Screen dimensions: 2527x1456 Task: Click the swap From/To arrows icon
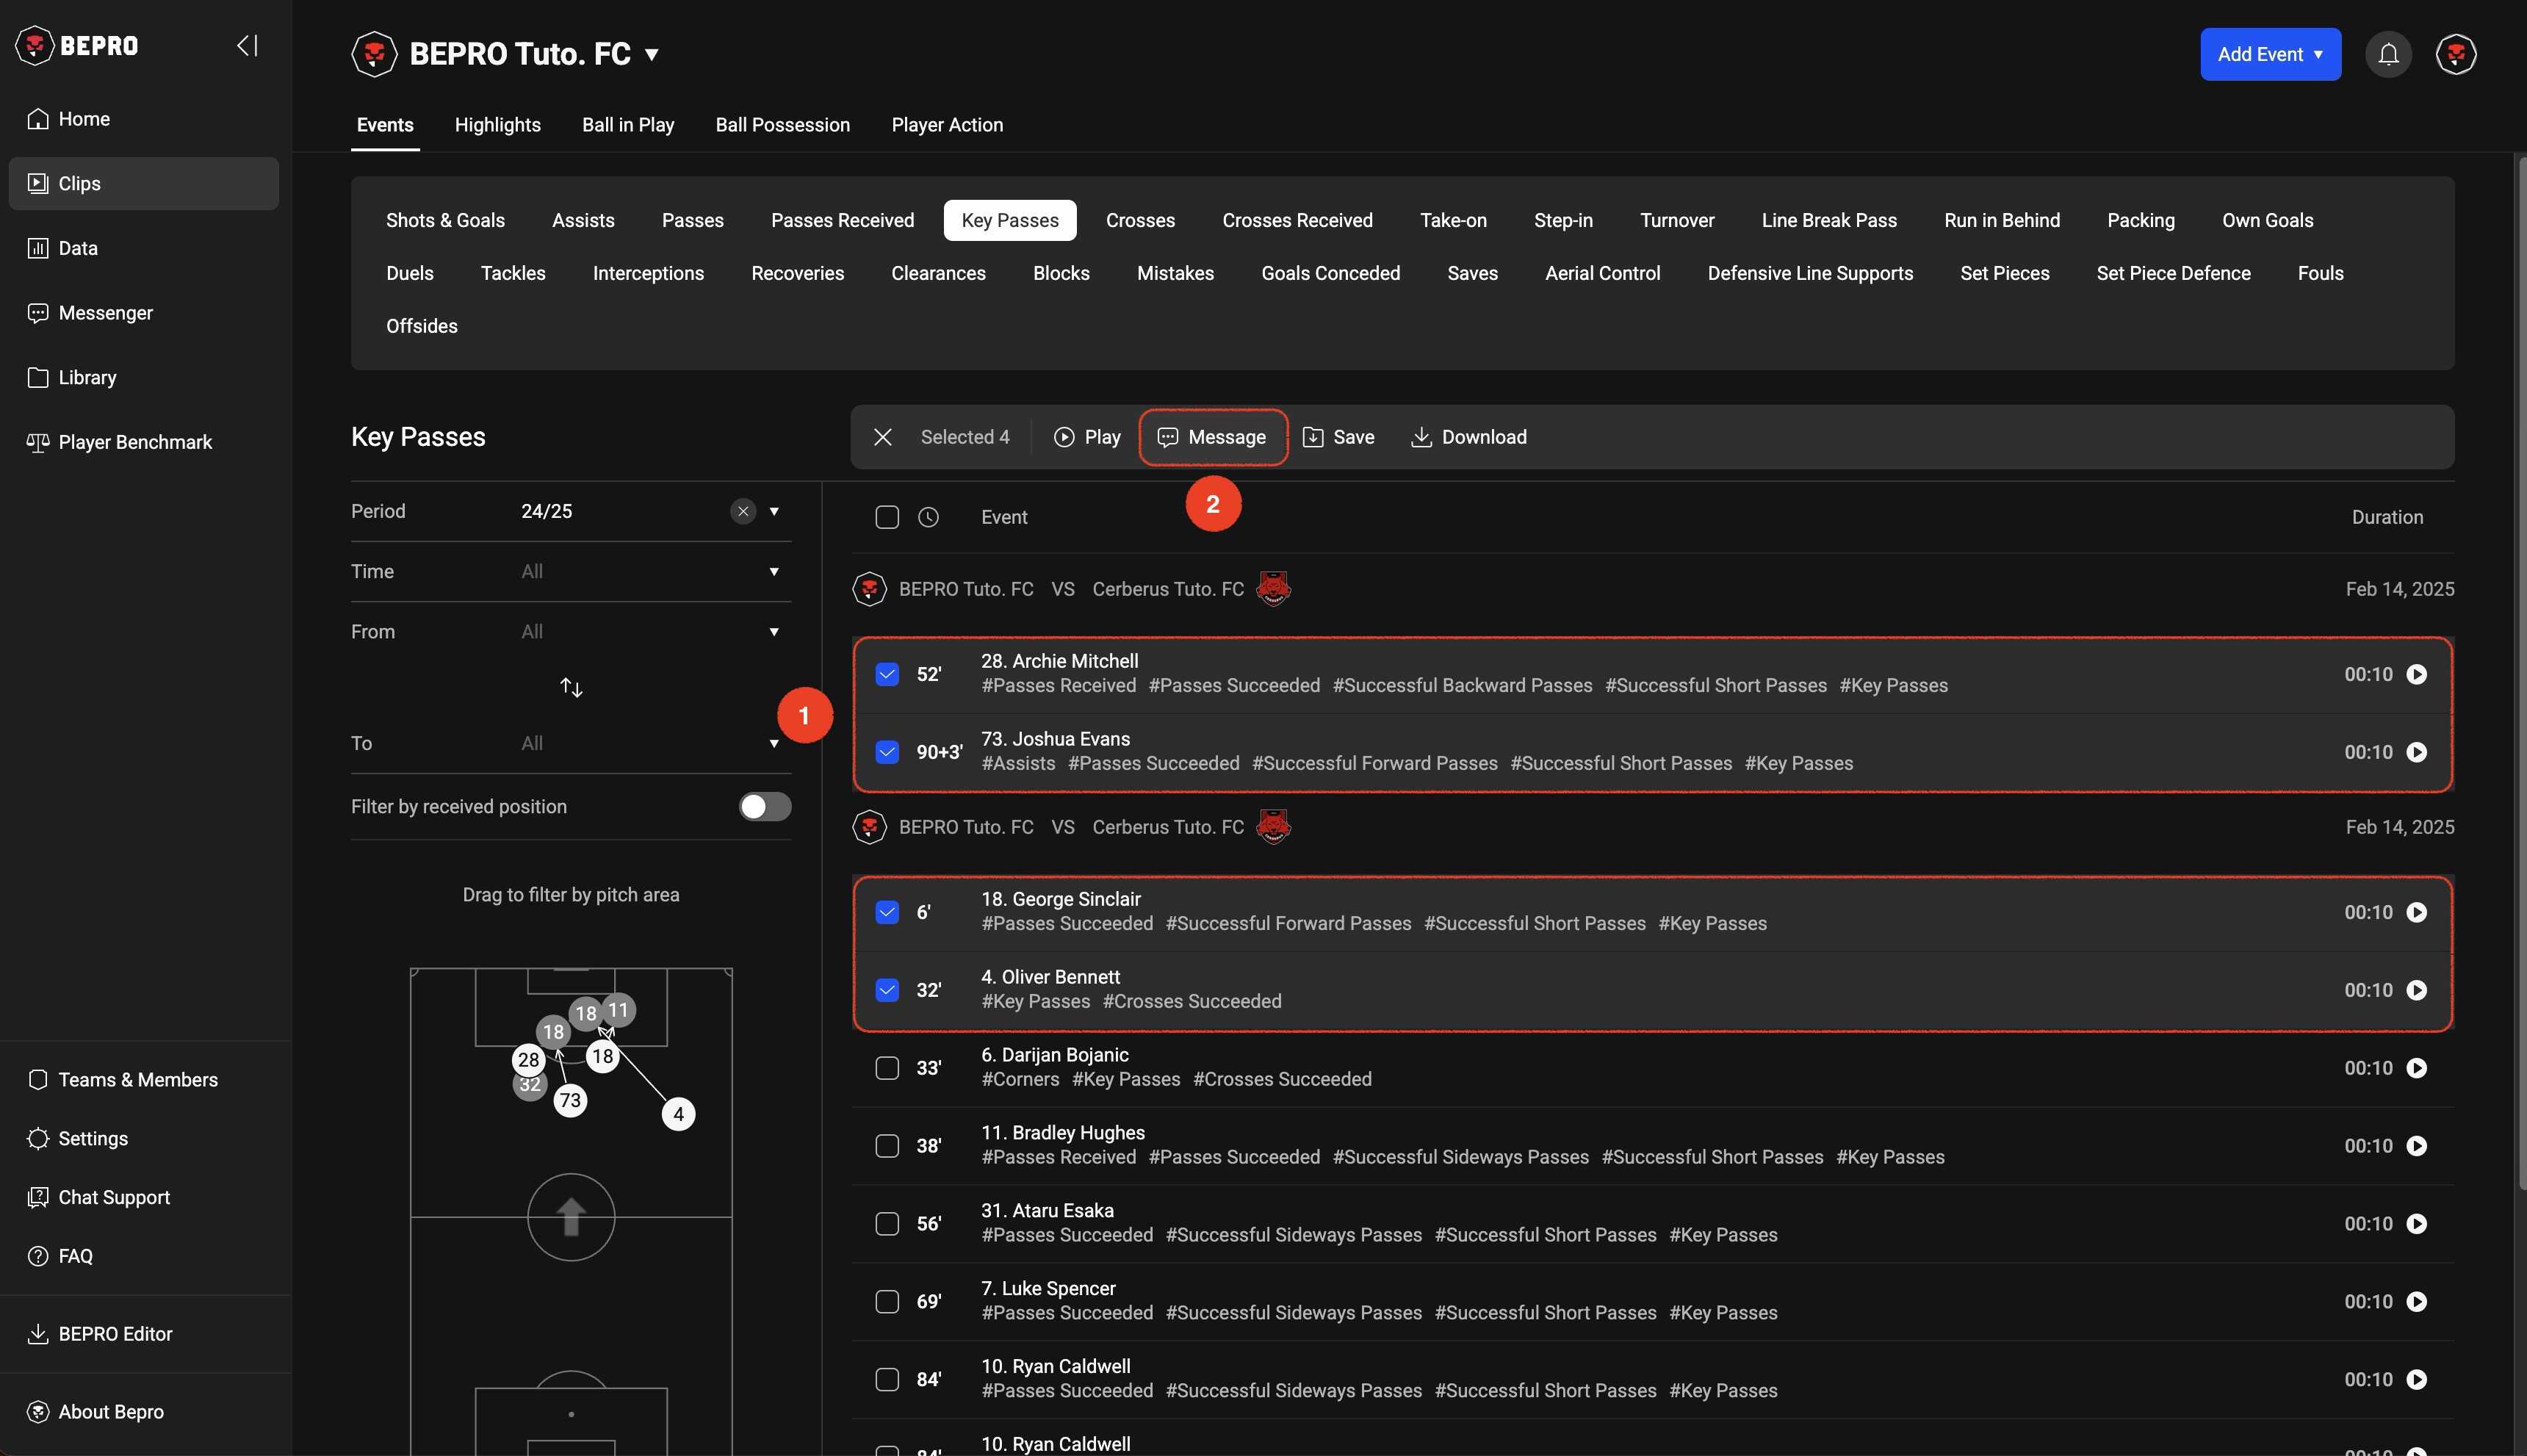pyautogui.click(x=571, y=687)
